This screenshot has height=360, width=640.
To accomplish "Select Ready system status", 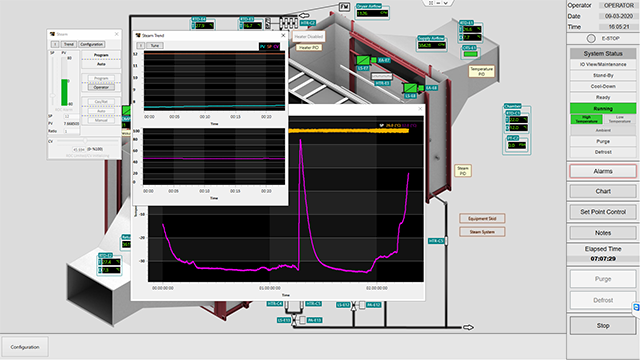I will click(x=603, y=98).
